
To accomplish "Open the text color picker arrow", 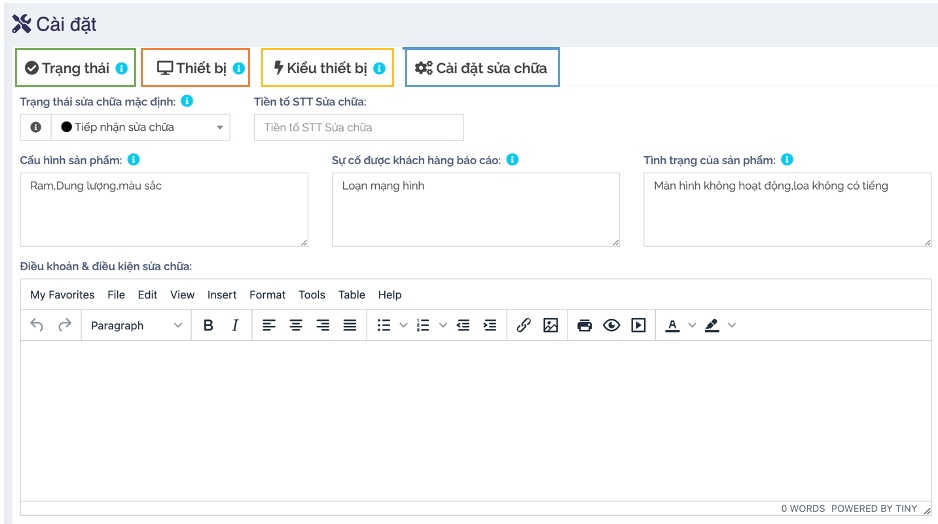I will click(692, 325).
